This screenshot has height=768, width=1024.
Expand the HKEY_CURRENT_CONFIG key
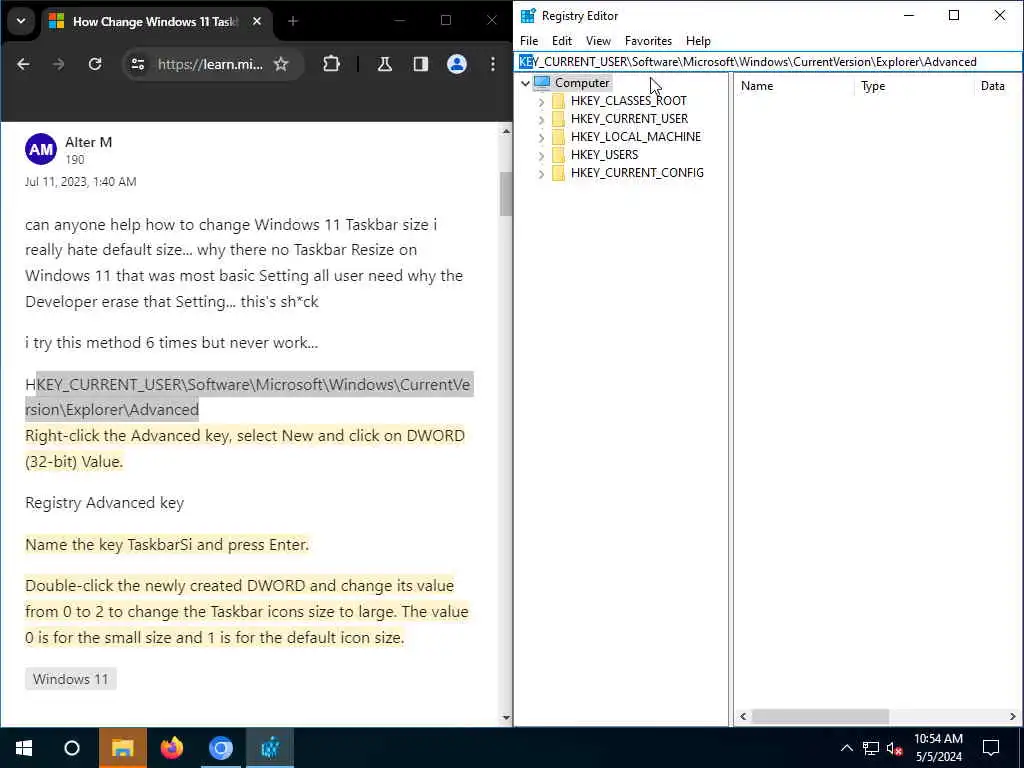click(x=541, y=174)
